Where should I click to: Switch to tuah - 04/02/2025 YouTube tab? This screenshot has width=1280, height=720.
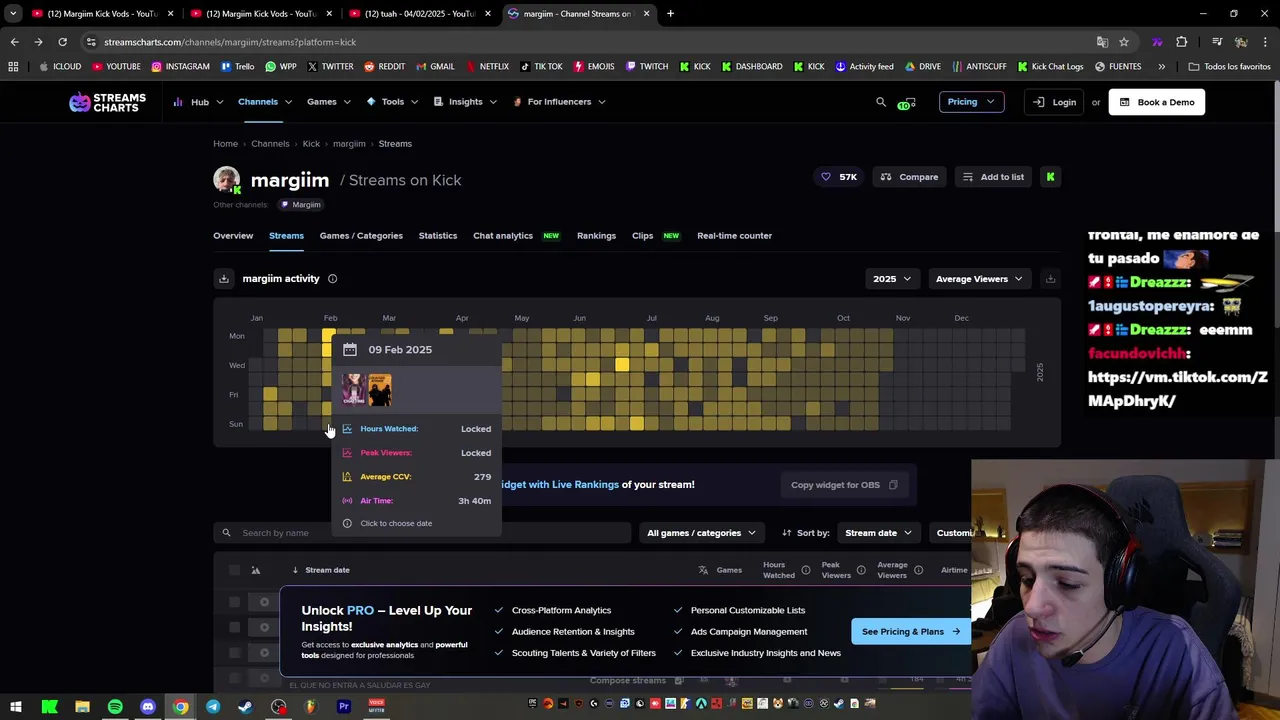coord(418,14)
